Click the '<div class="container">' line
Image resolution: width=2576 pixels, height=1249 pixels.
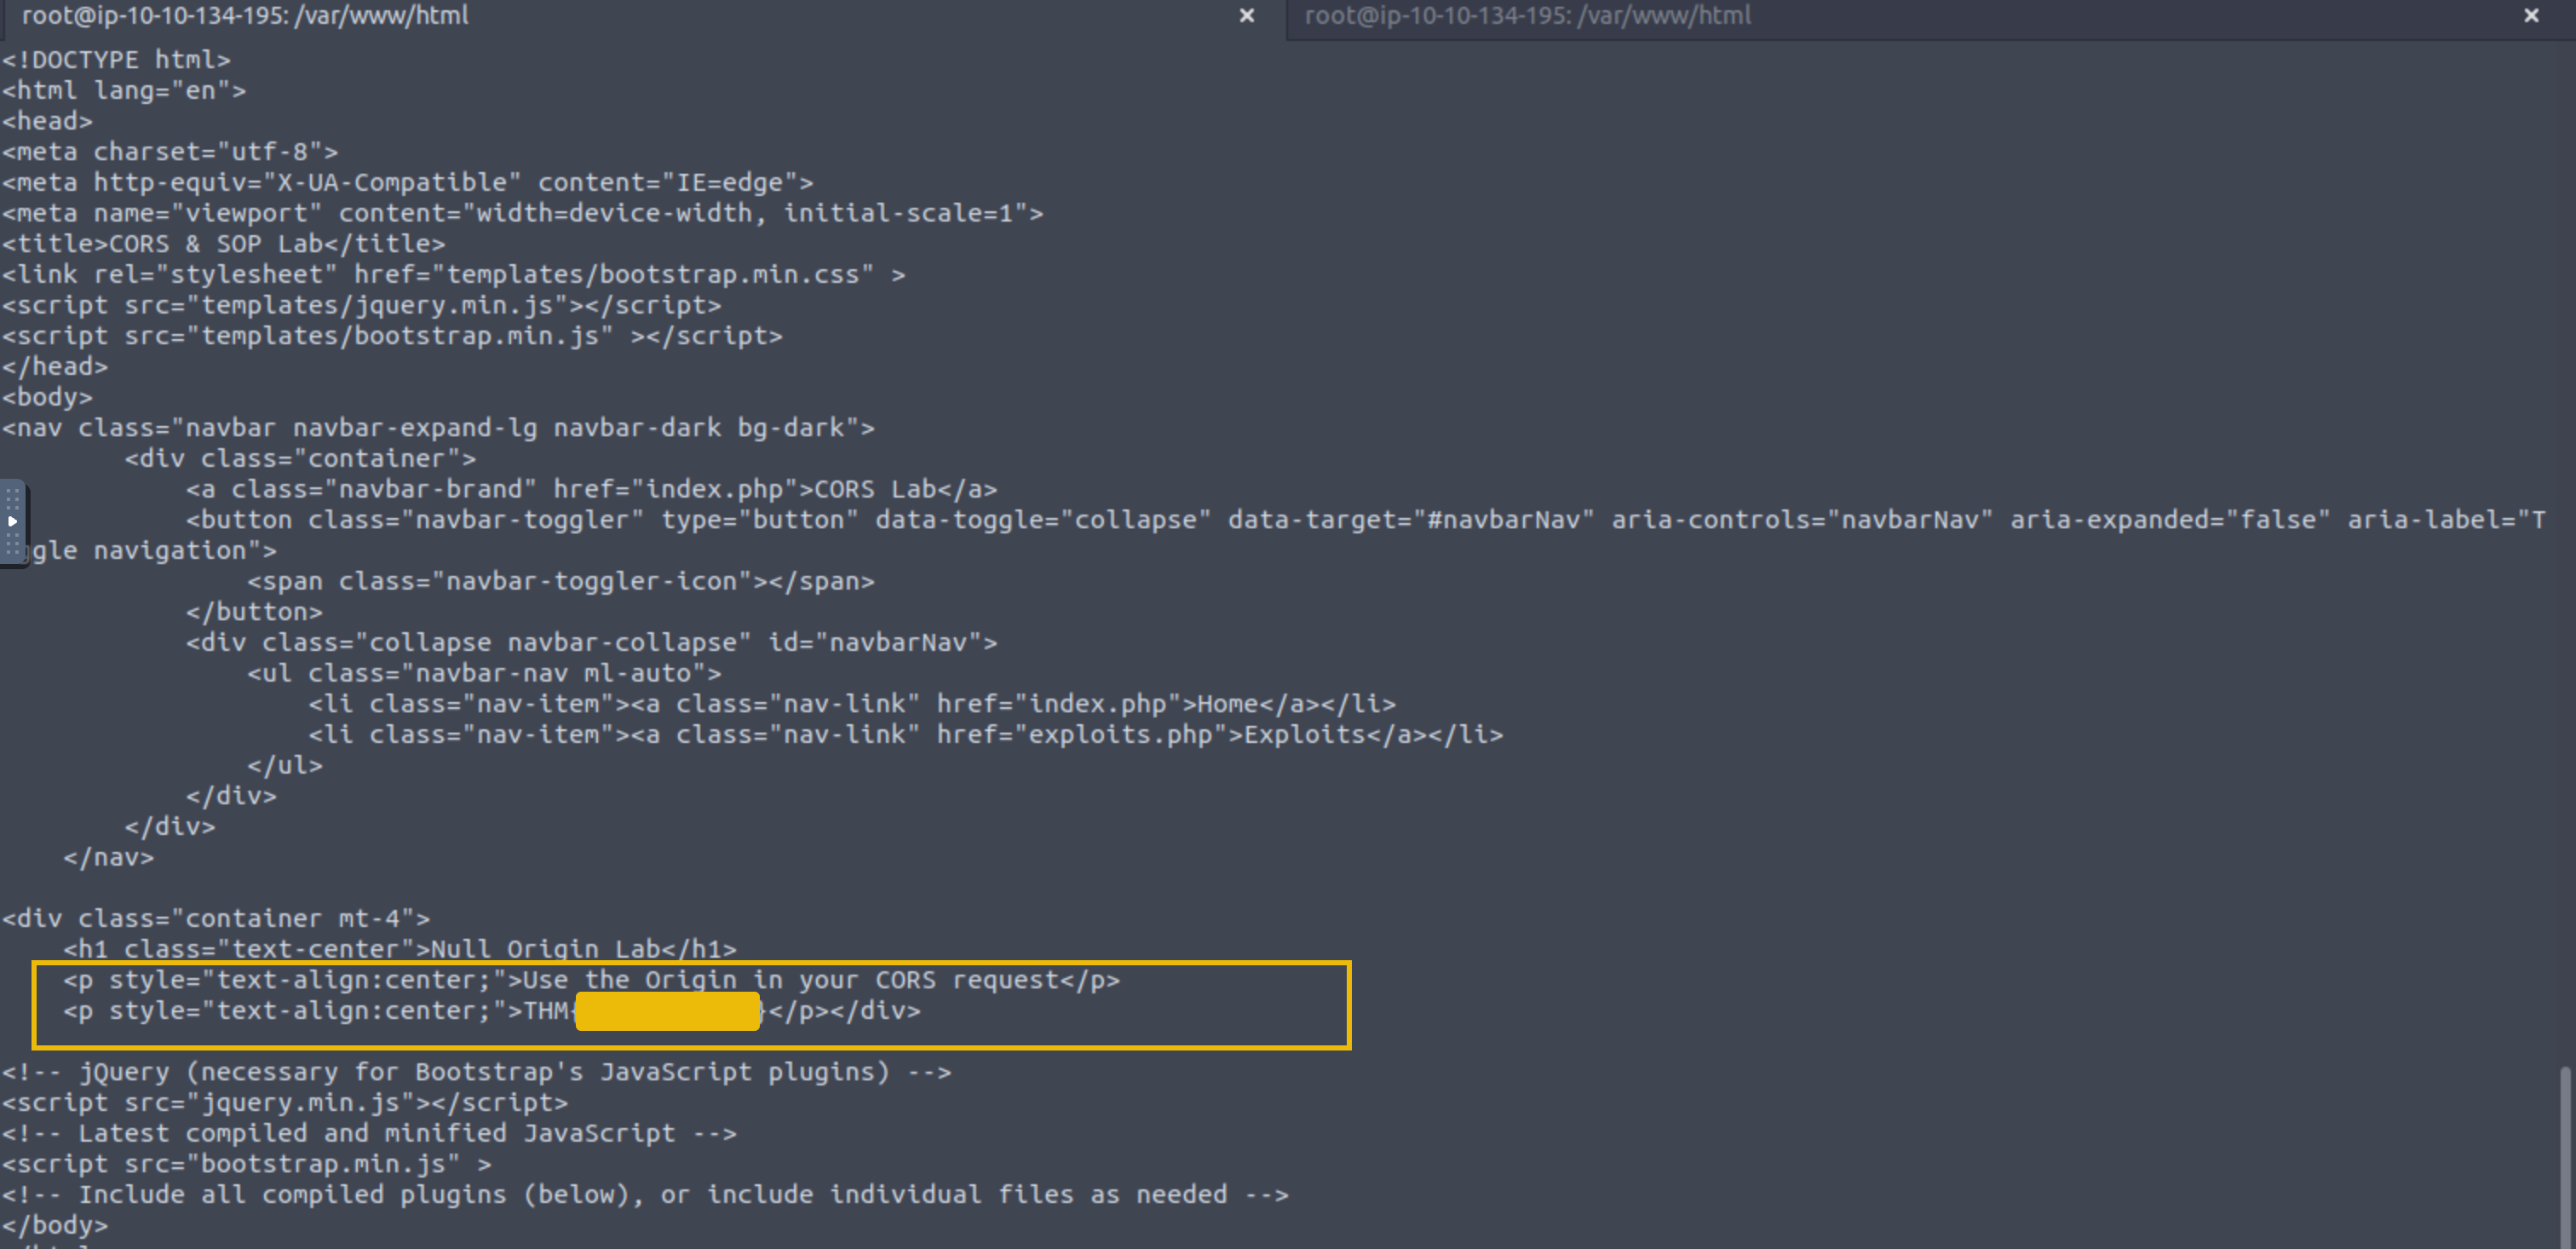coord(300,459)
